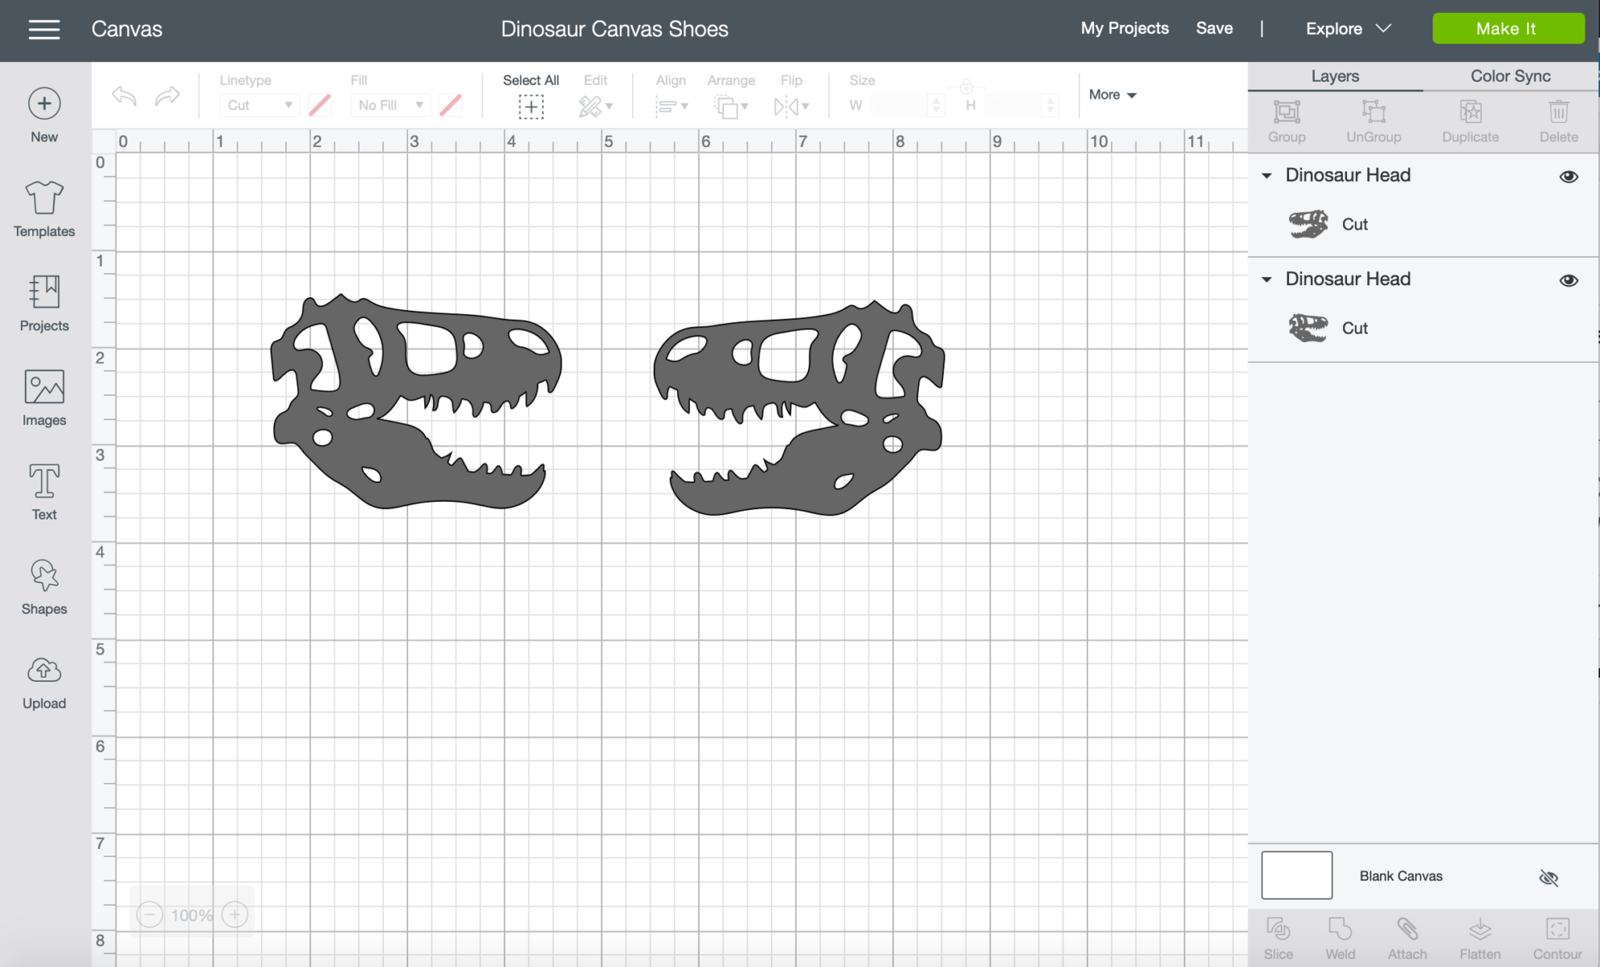Viewport: 1600px width, 967px height.
Task: Click the Select All icon
Action: click(x=531, y=107)
